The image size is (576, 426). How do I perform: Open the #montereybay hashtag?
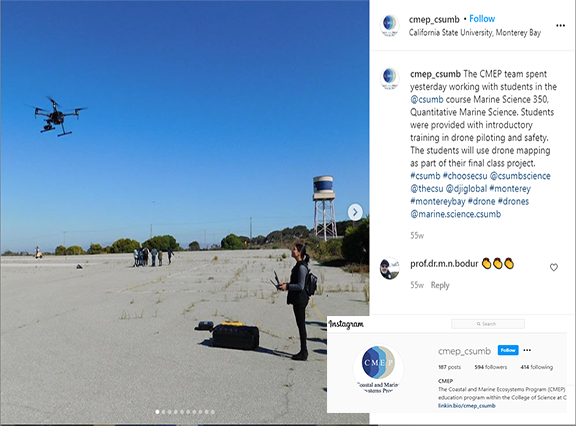(438, 201)
